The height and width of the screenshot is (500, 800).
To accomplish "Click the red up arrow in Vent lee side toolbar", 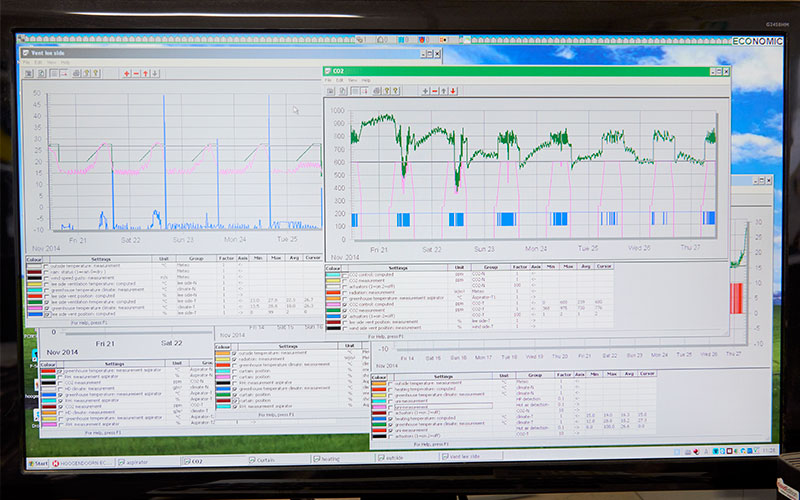I will tap(145, 73).
